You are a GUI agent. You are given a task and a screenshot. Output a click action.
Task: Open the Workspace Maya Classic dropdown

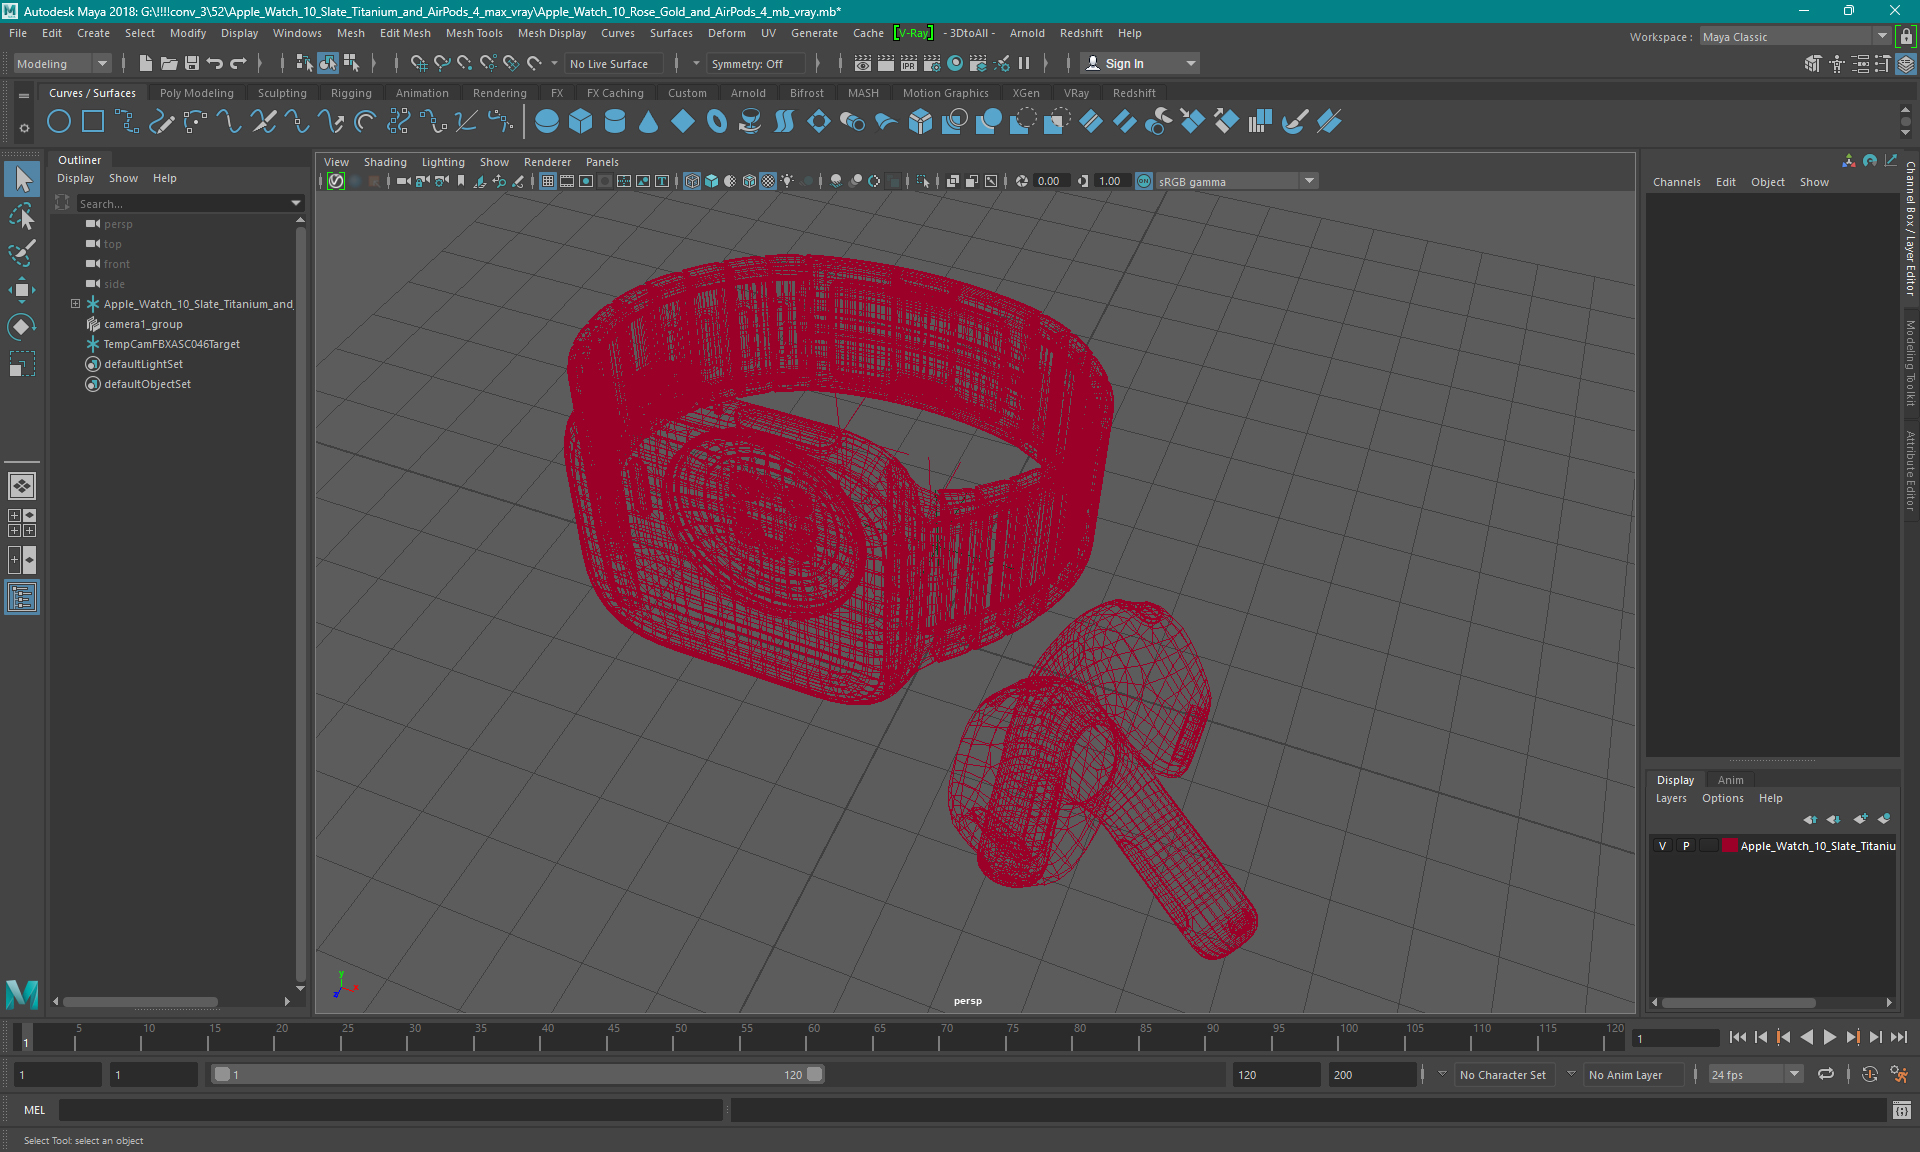click(x=1795, y=37)
